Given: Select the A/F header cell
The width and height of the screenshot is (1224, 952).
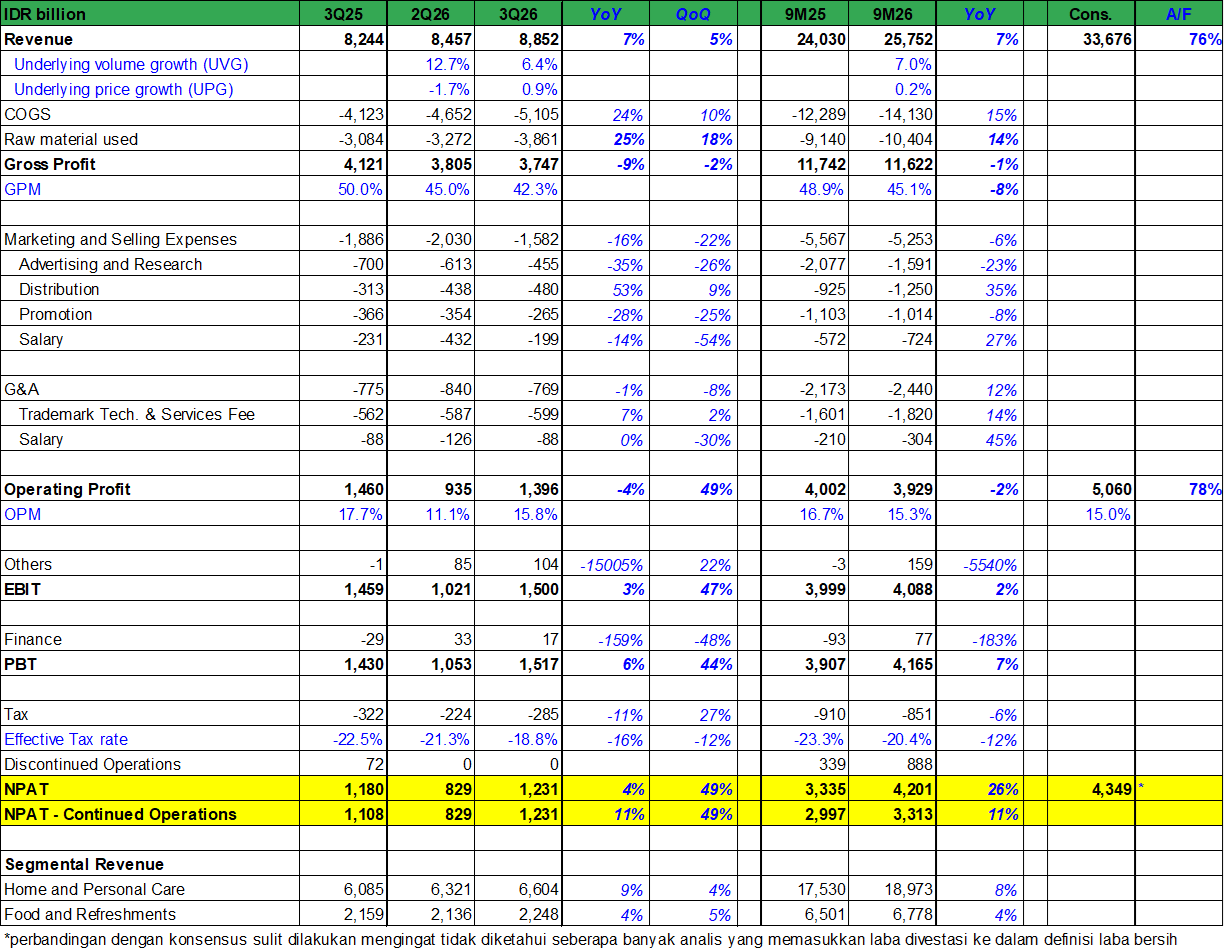Looking at the screenshot, I should [1179, 14].
